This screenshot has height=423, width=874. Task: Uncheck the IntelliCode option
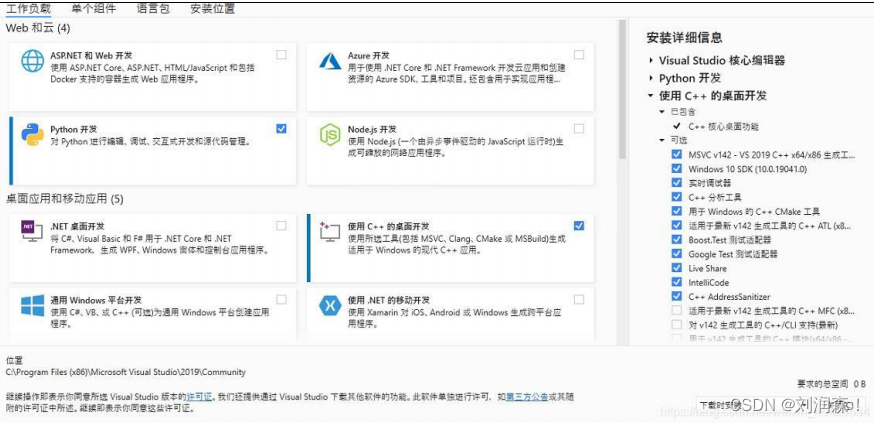point(677,283)
